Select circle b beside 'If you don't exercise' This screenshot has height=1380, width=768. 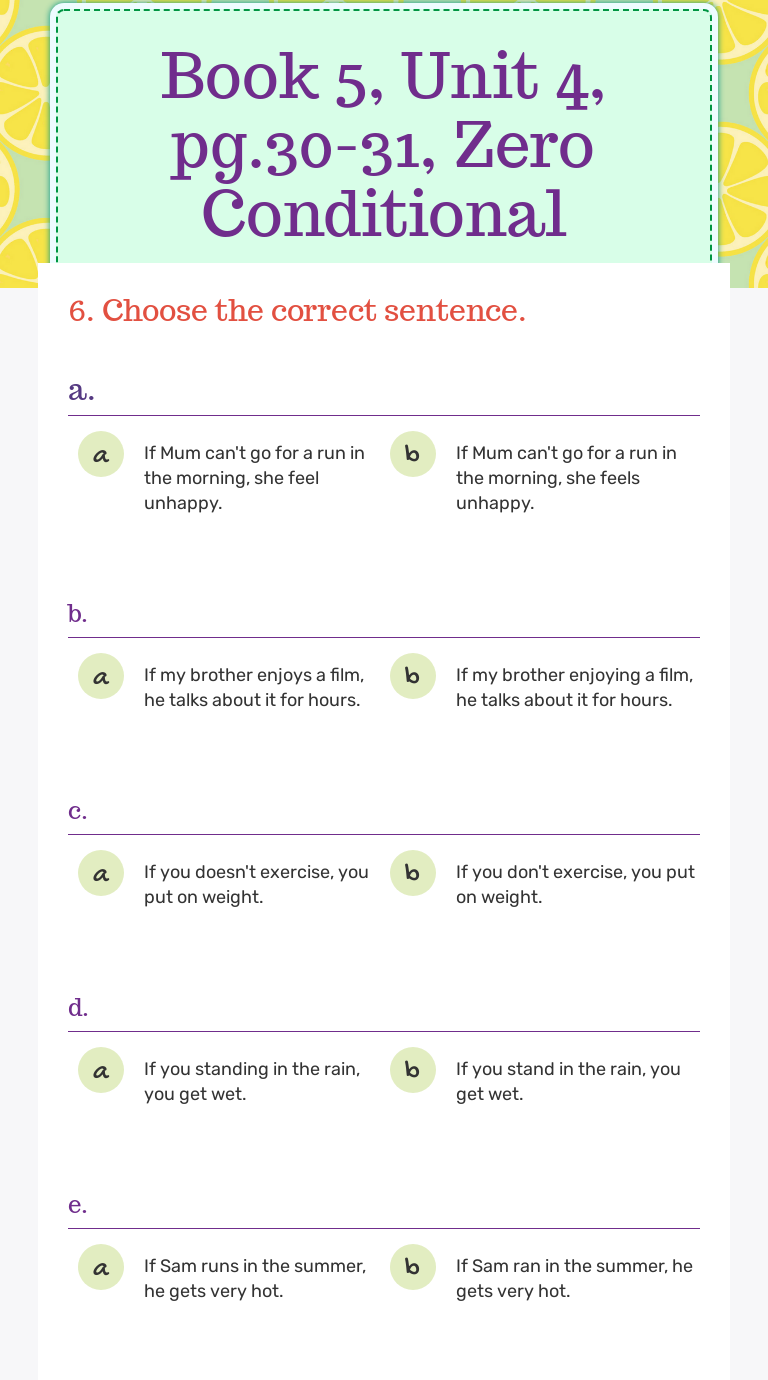point(413,873)
